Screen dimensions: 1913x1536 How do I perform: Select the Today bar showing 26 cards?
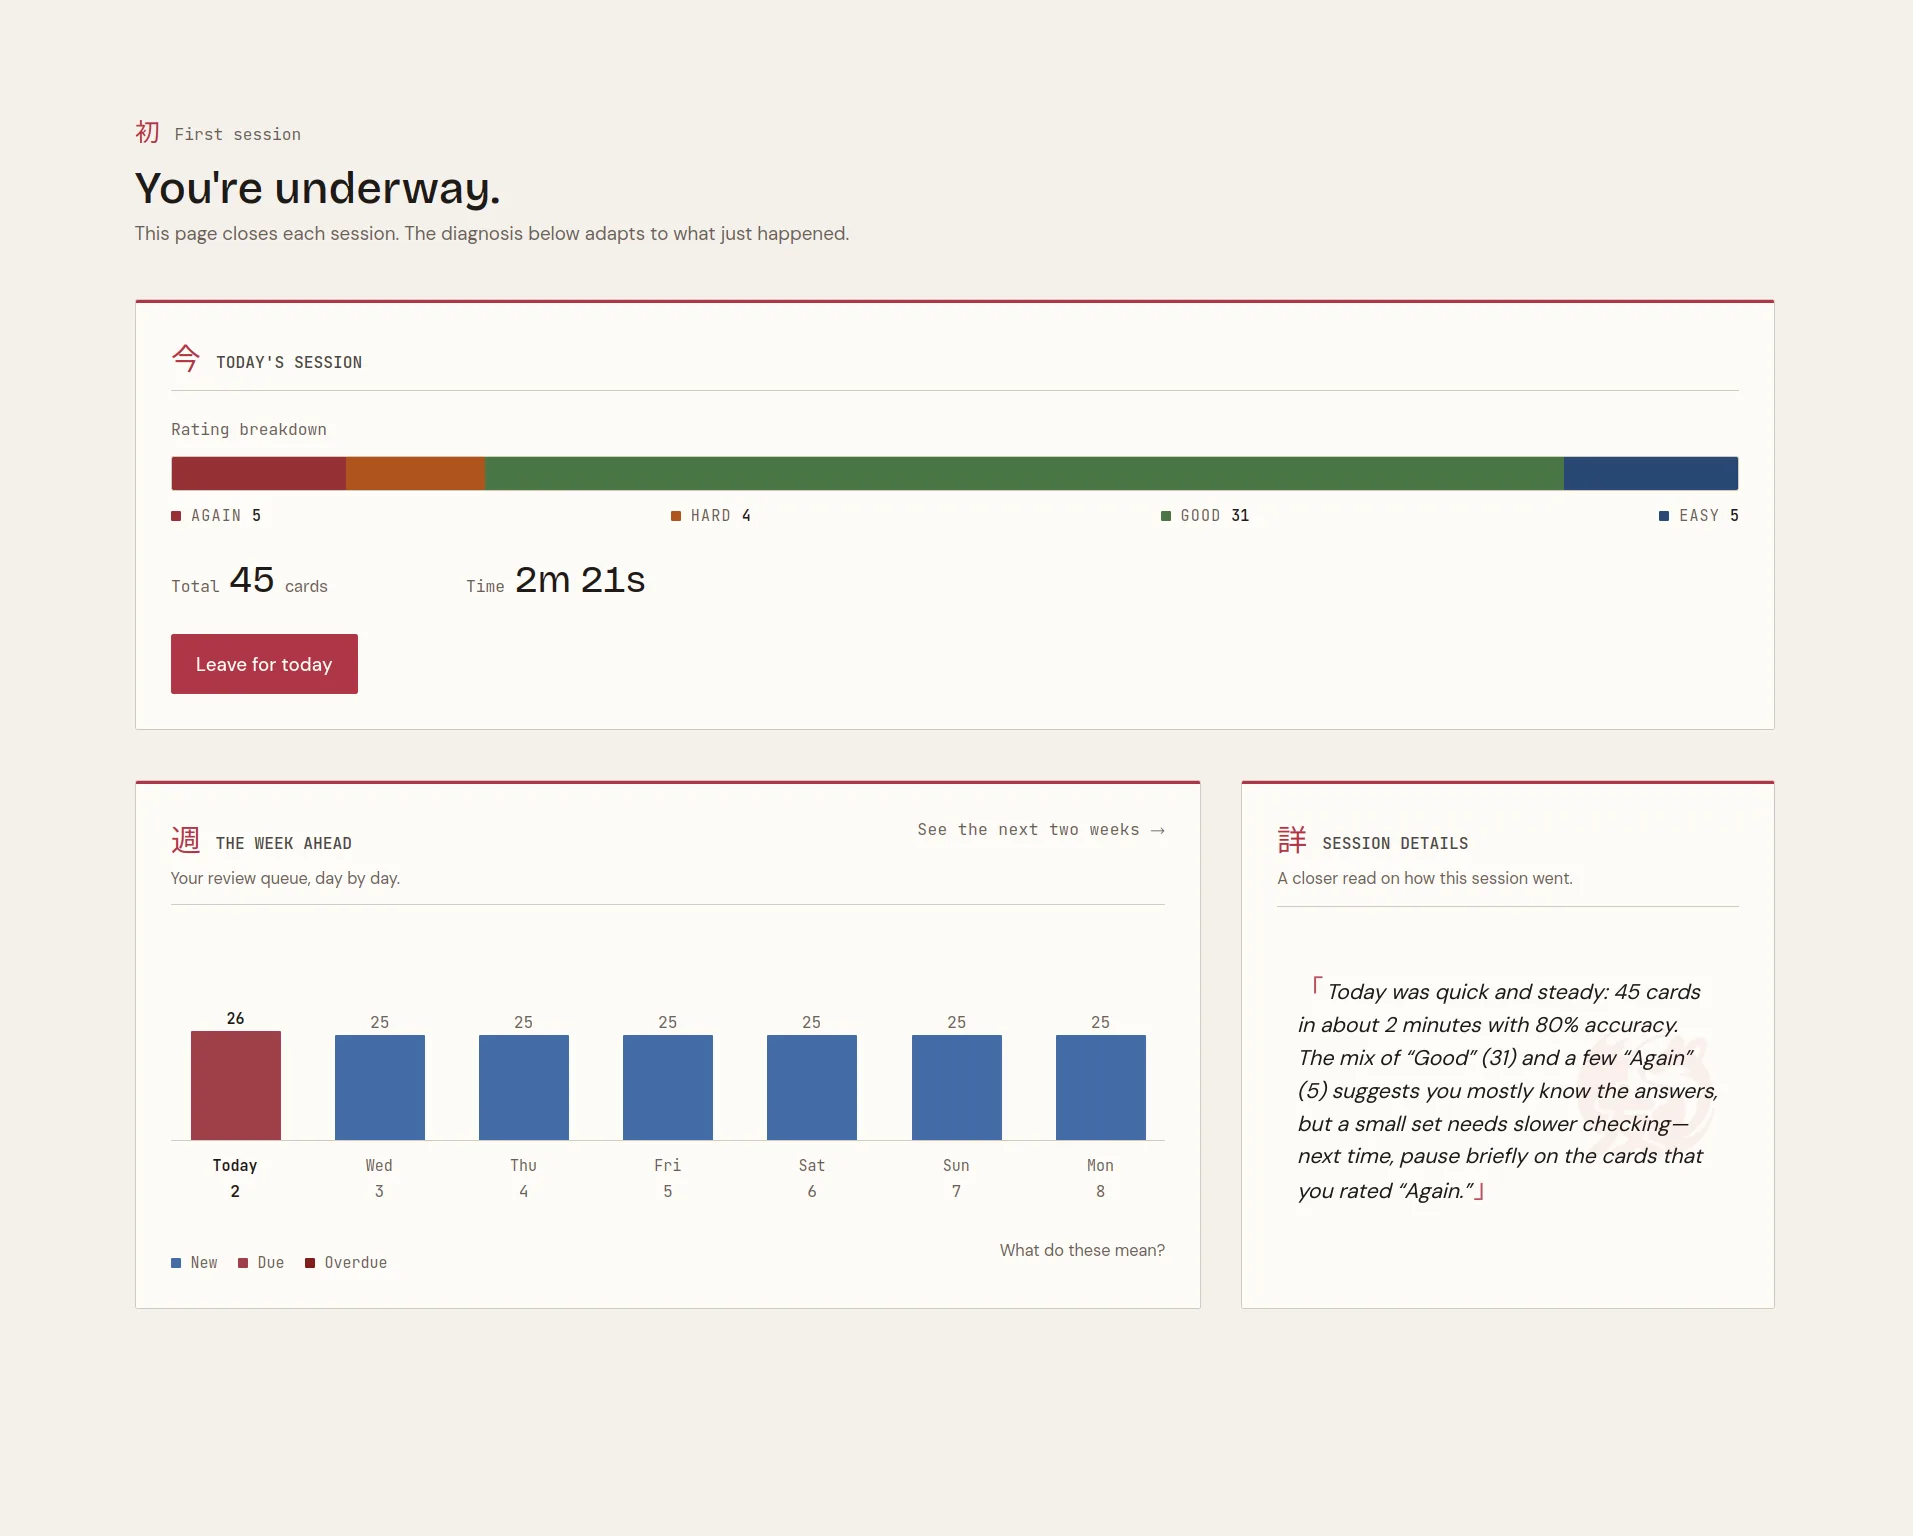tap(235, 1085)
